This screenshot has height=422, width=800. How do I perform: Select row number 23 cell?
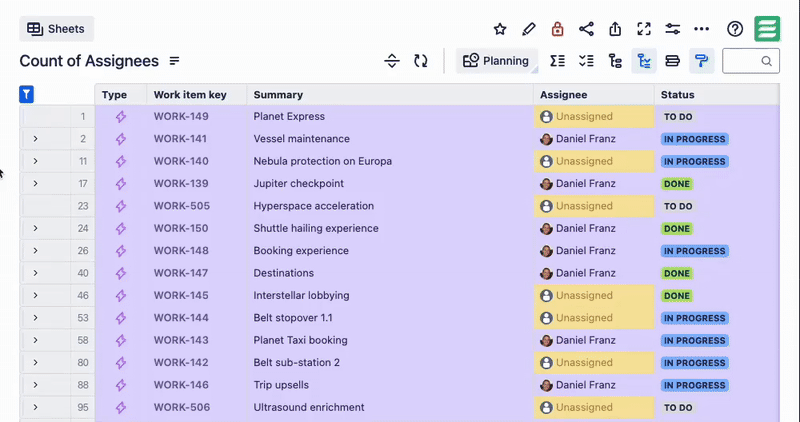point(83,206)
